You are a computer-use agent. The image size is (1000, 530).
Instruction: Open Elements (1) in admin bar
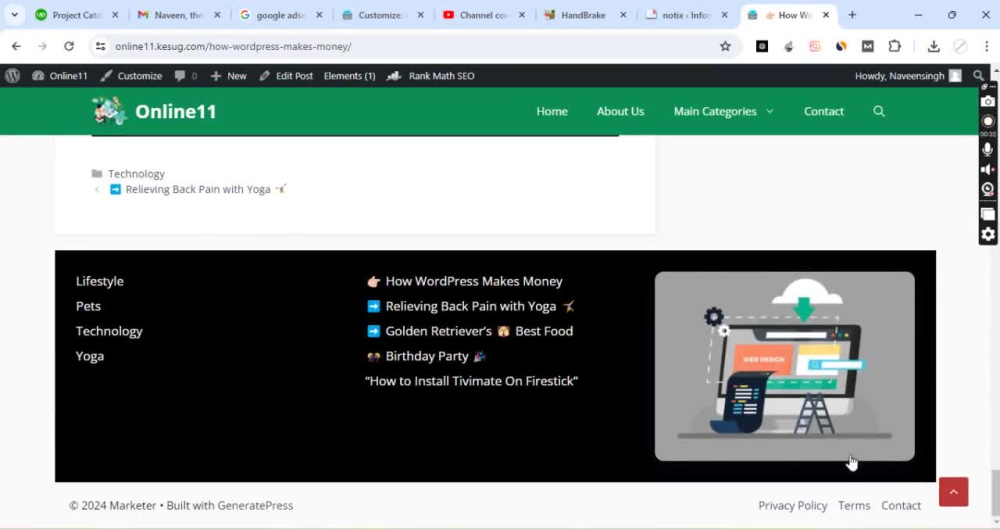(349, 76)
